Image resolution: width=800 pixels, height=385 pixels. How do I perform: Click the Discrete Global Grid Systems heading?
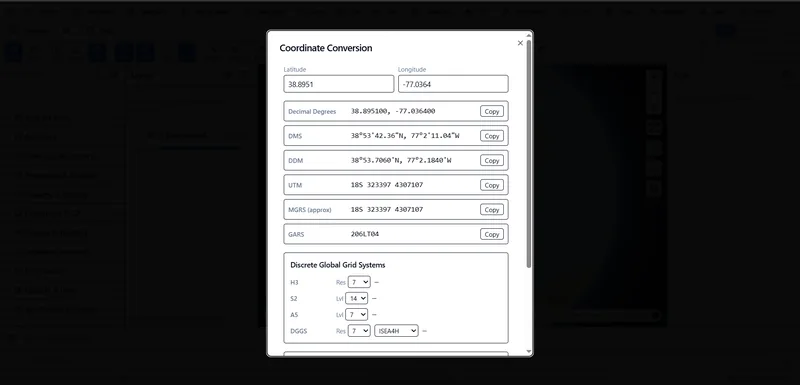338,265
